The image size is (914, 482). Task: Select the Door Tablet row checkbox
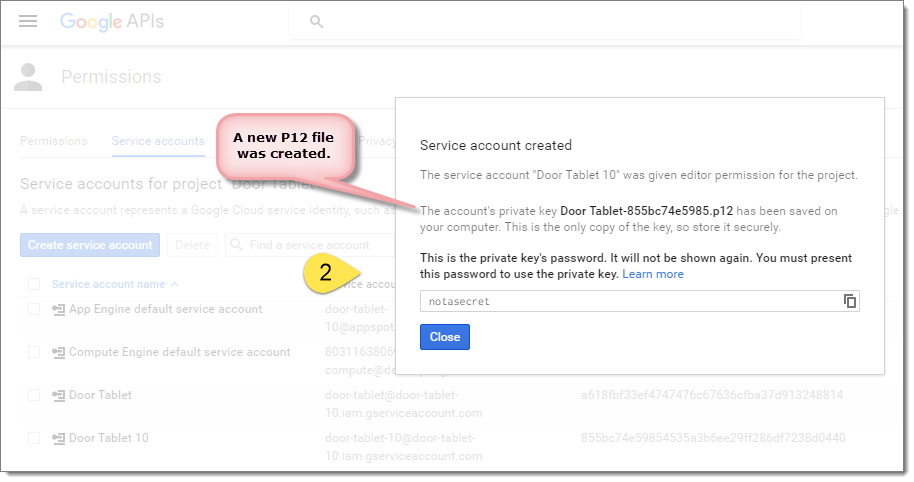[34, 395]
